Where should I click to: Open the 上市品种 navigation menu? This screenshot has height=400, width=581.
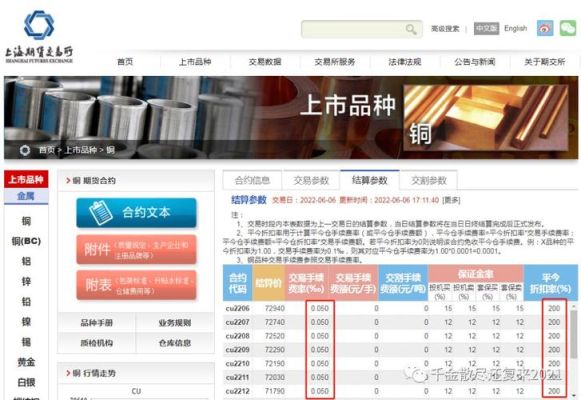(x=195, y=62)
